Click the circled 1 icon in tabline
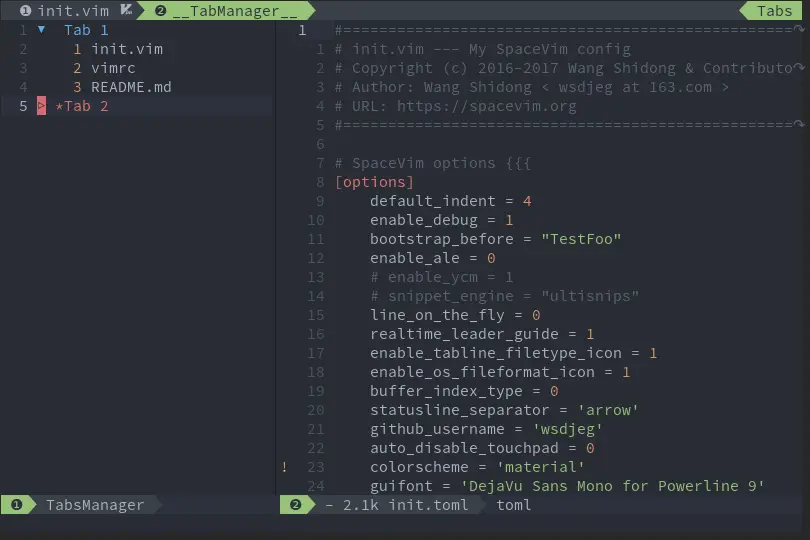 [x=25, y=10]
